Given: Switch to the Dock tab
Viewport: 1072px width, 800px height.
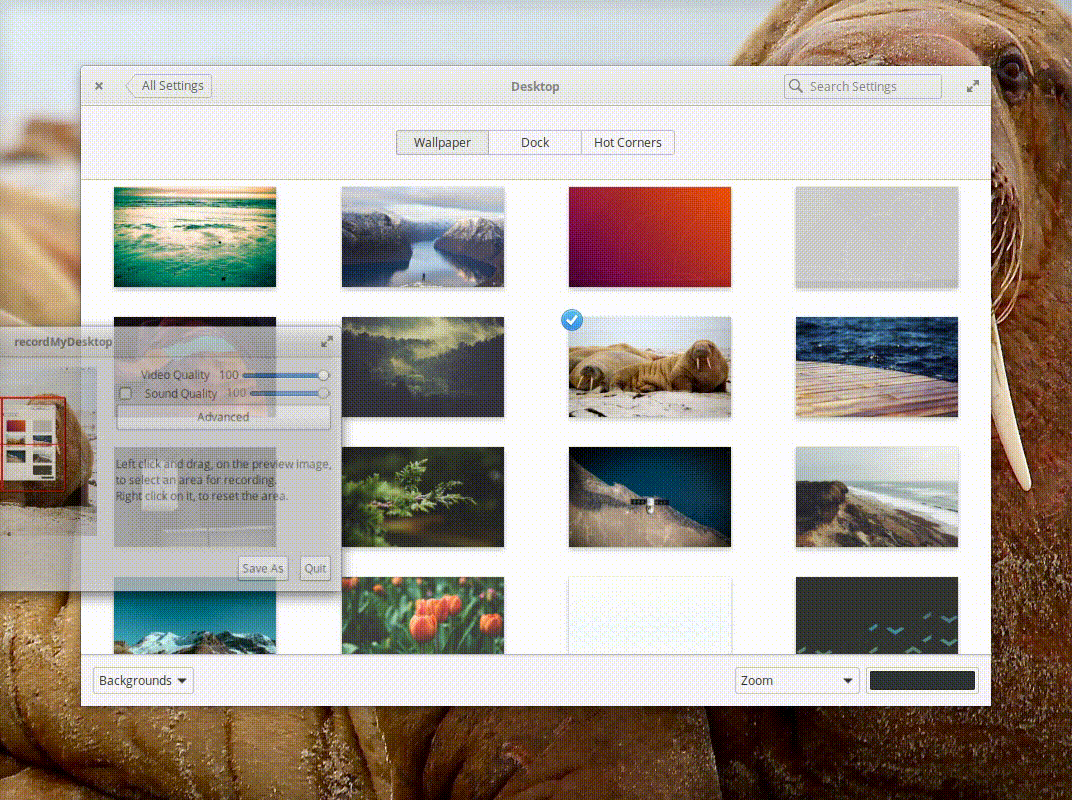Looking at the screenshot, I should click(x=534, y=142).
